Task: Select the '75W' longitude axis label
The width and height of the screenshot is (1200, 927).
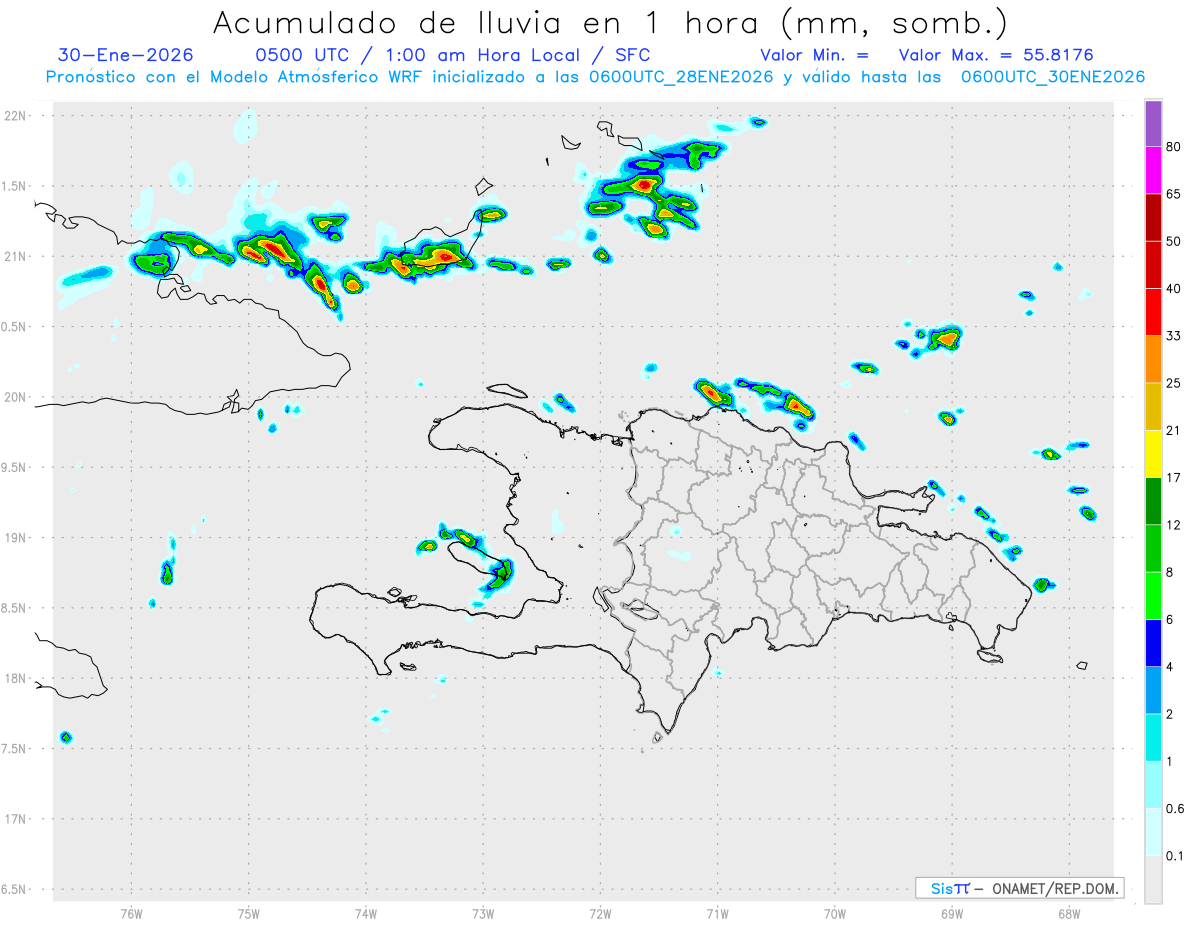Action: 248,913
